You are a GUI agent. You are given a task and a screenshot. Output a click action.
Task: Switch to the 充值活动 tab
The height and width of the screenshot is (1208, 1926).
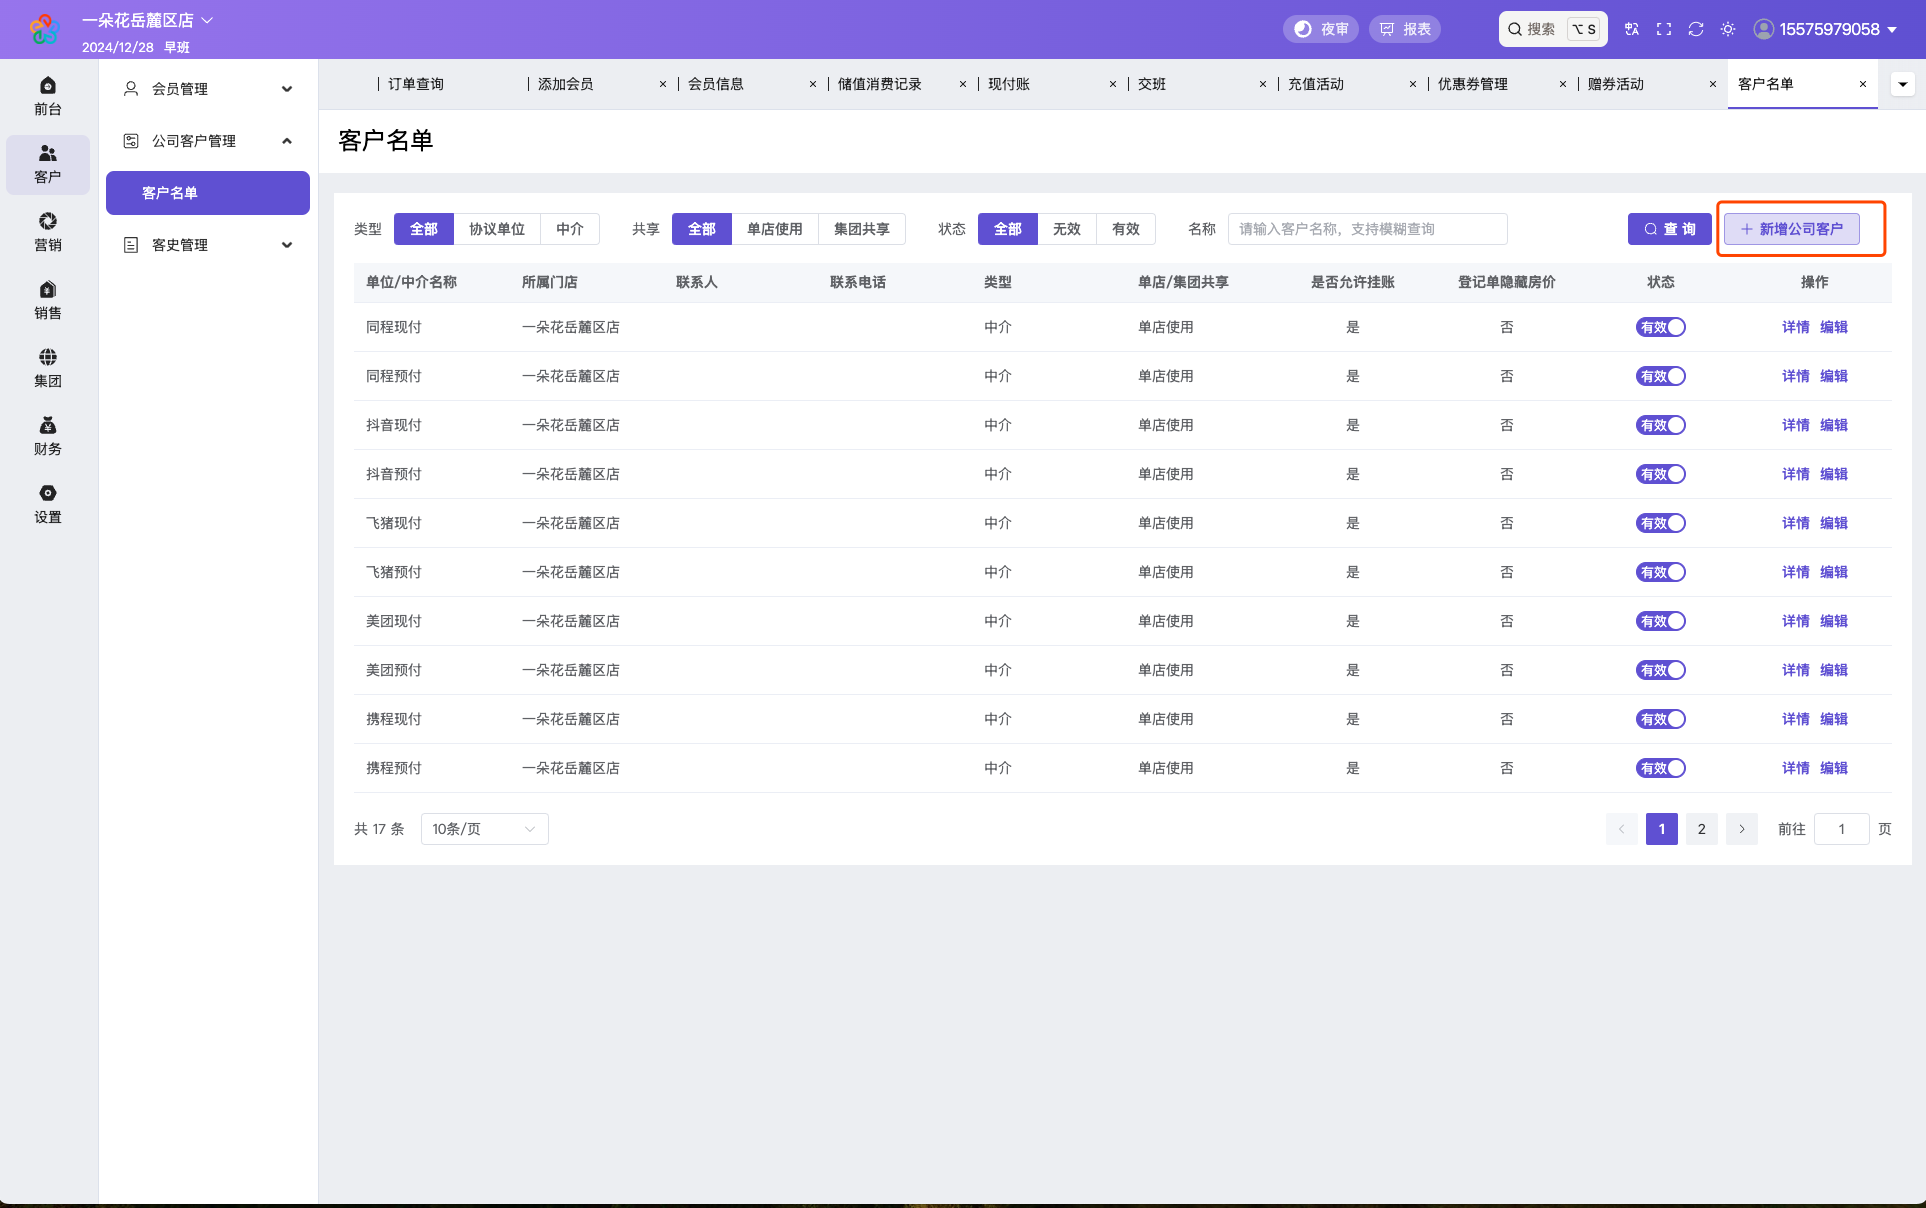click(x=1316, y=84)
